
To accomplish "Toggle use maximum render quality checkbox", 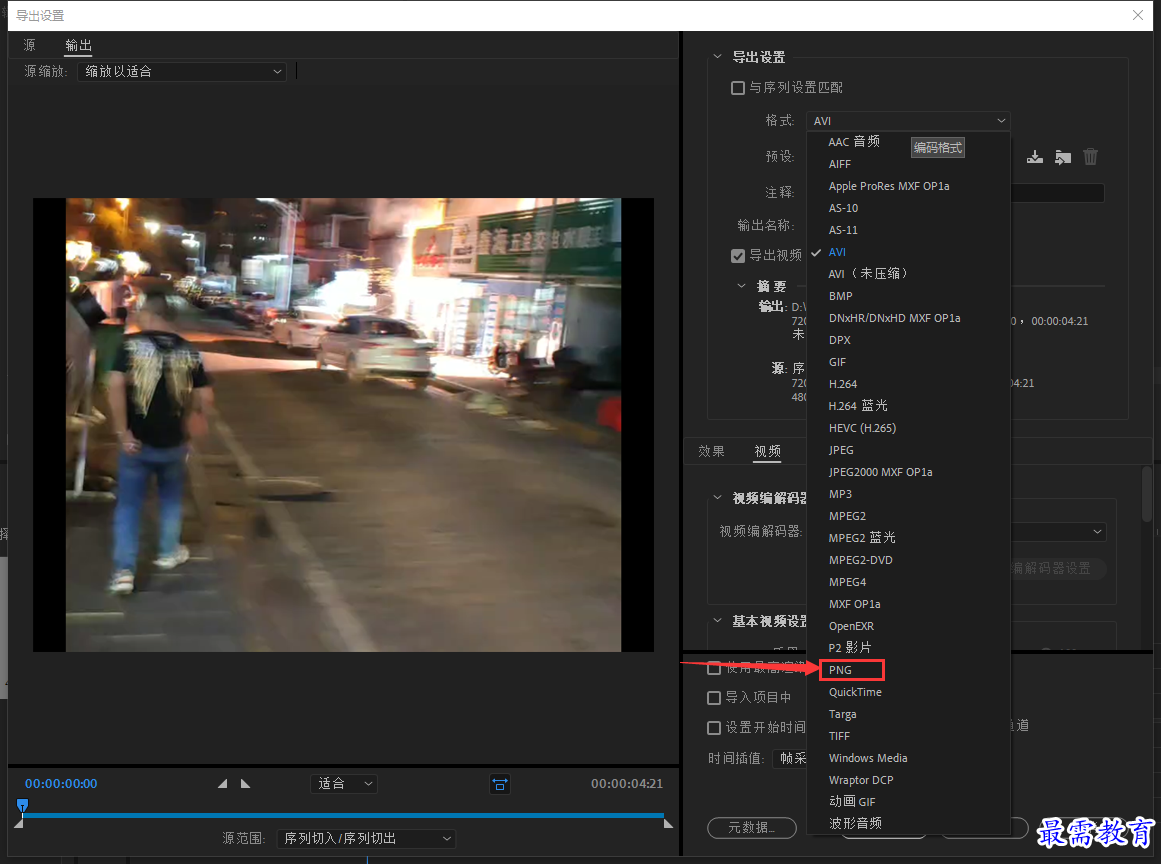I will [714, 669].
